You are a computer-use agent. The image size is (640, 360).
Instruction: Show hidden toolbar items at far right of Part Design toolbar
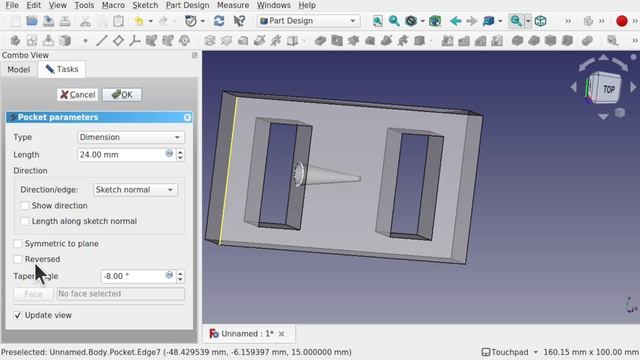(x=635, y=40)
